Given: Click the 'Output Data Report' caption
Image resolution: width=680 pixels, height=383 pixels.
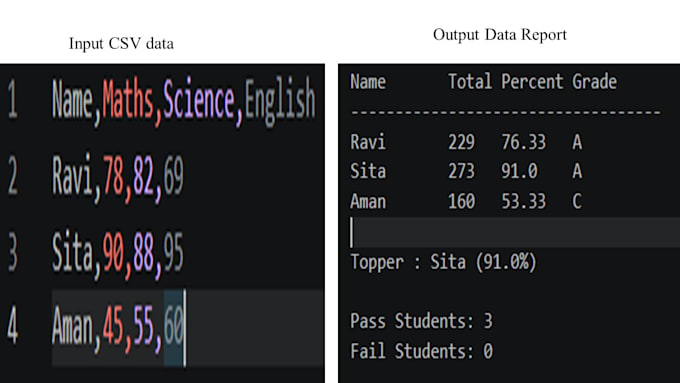Looking at the screenshot, I should (500, 34).
